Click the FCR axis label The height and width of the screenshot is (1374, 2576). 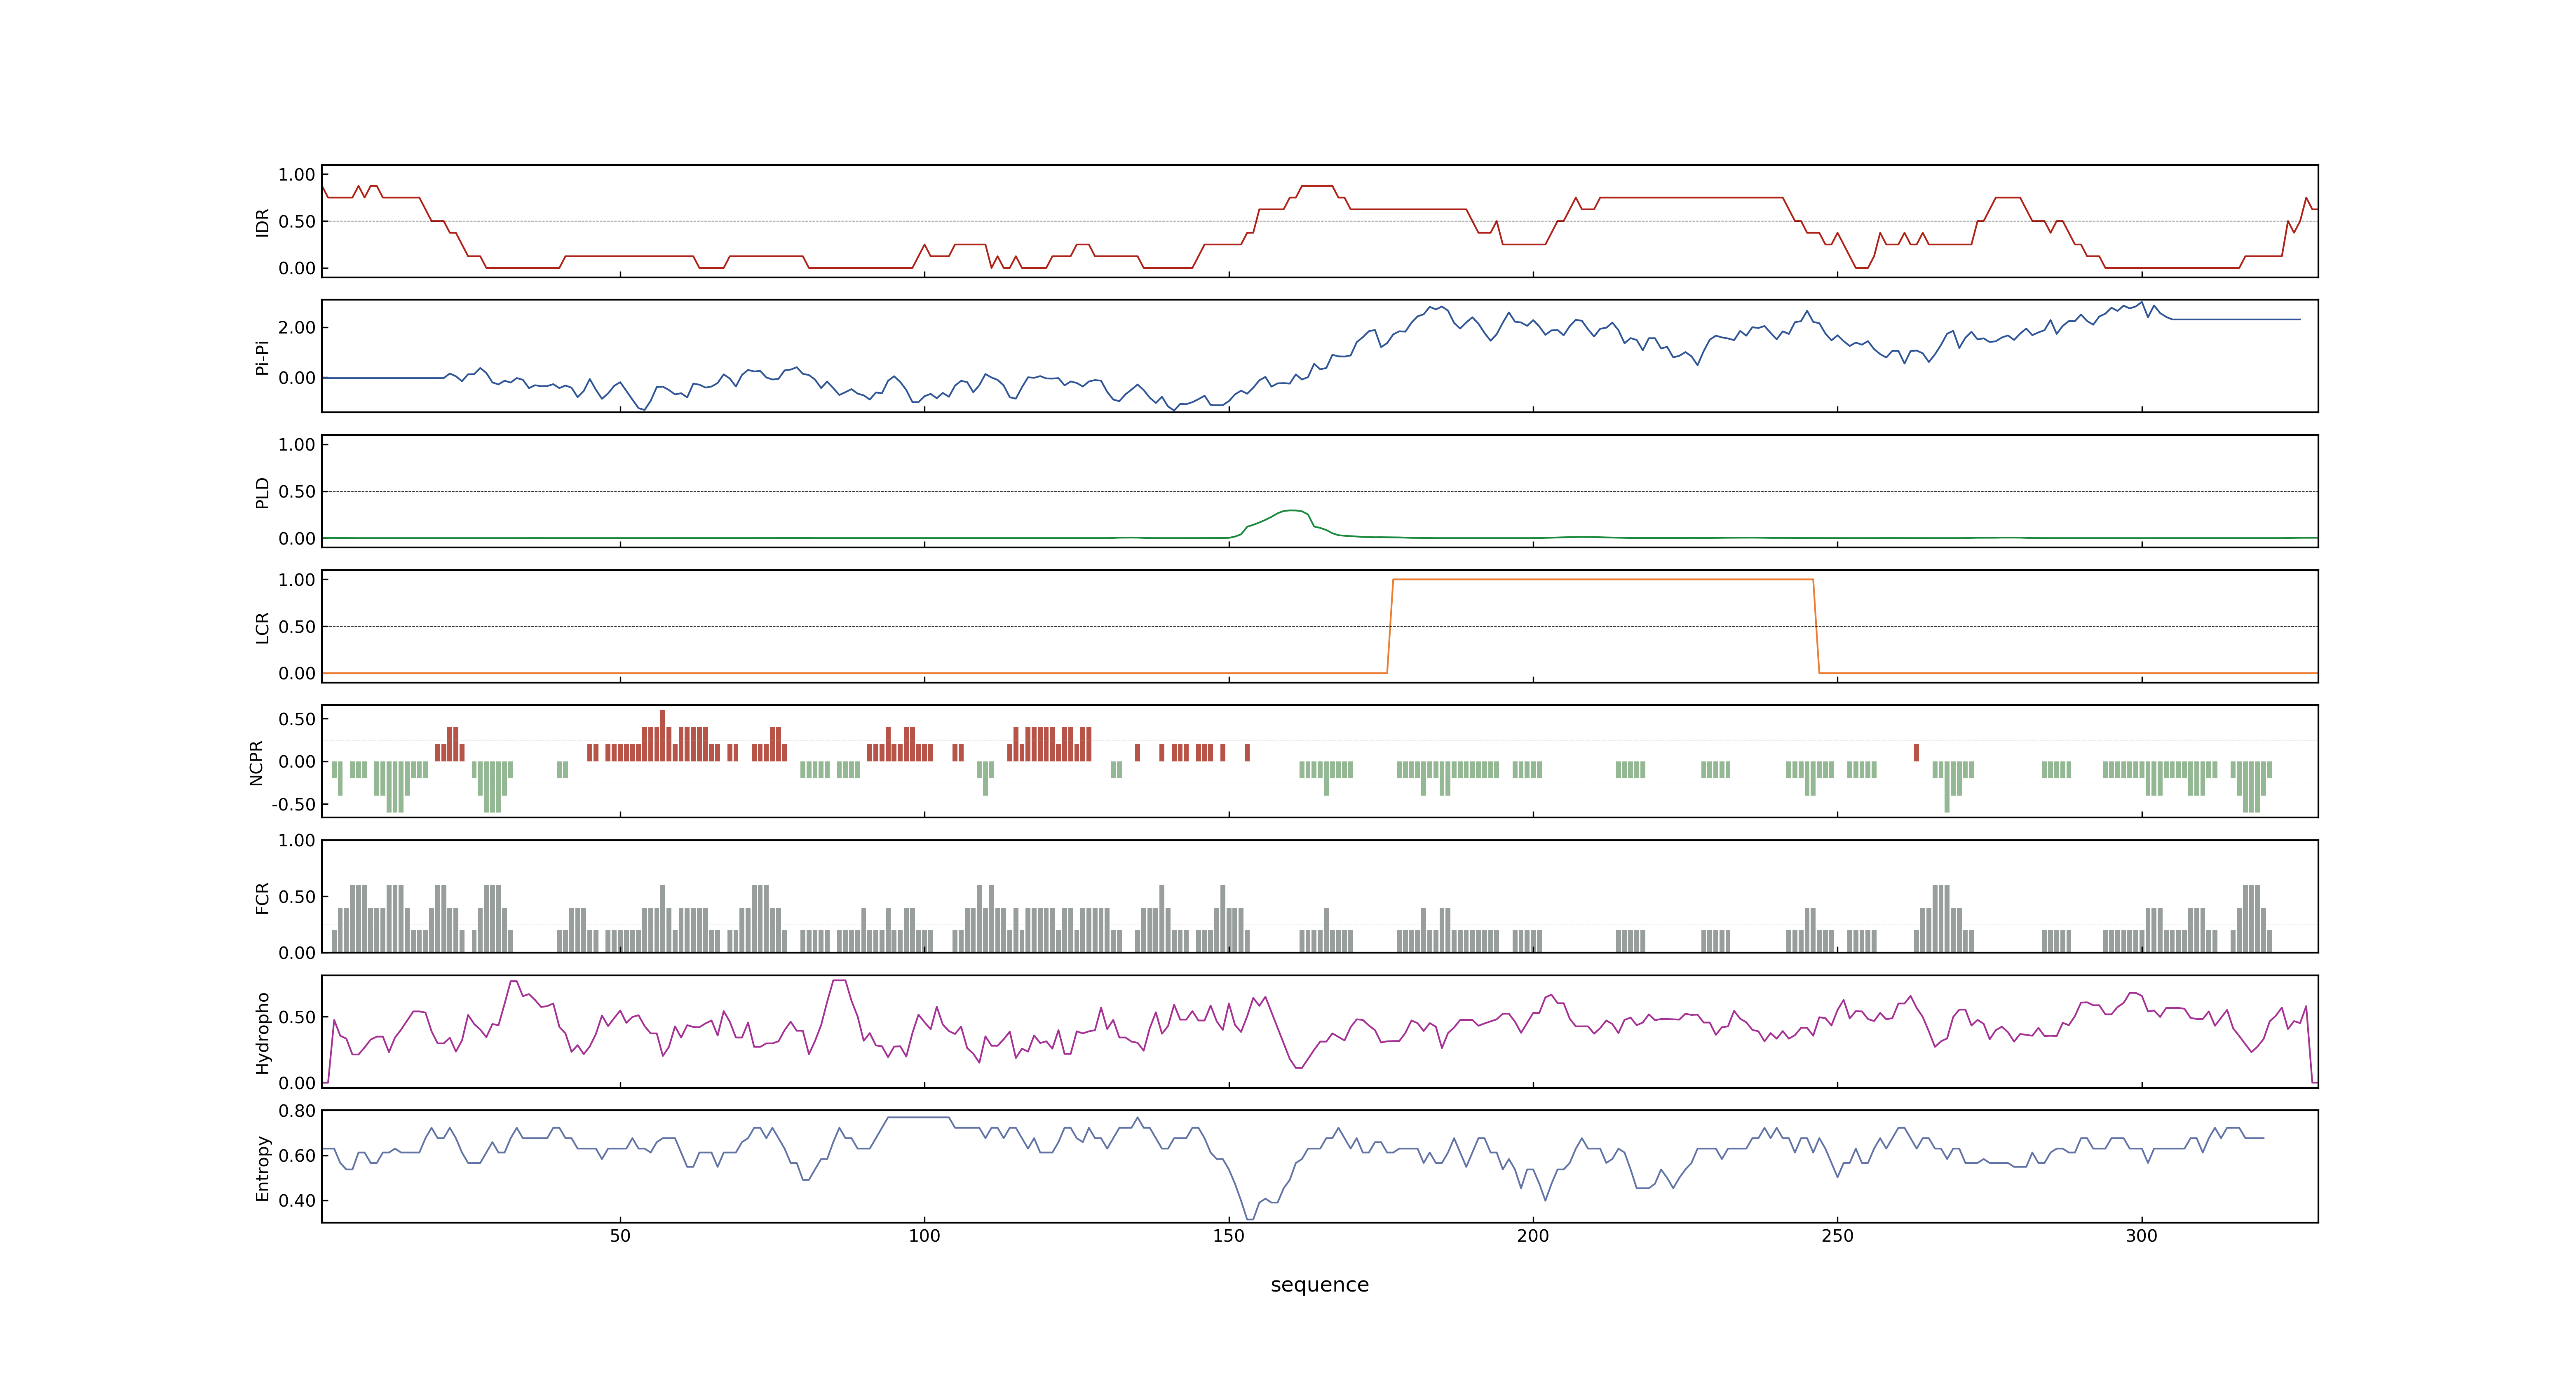click(x=262, y=897)
